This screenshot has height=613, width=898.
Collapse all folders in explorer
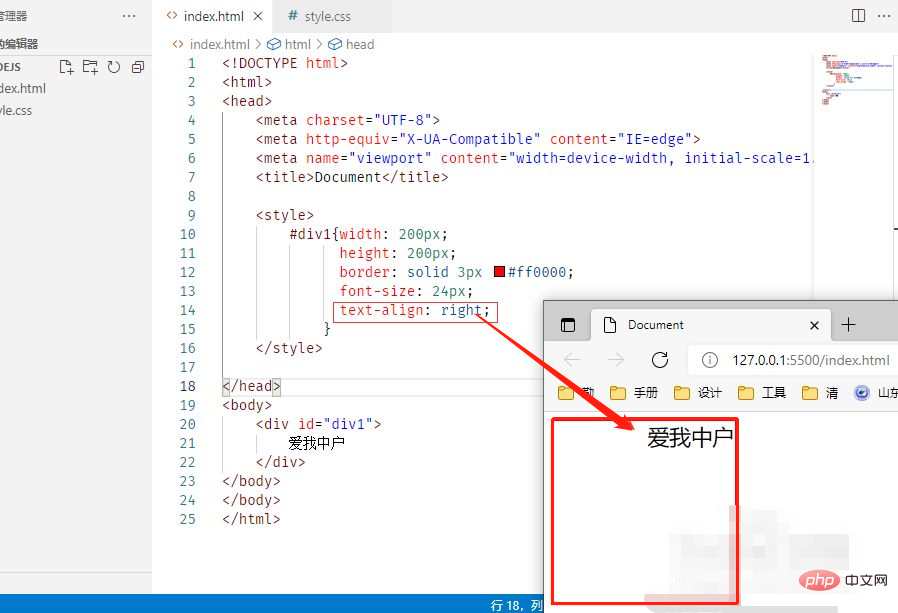137,67
